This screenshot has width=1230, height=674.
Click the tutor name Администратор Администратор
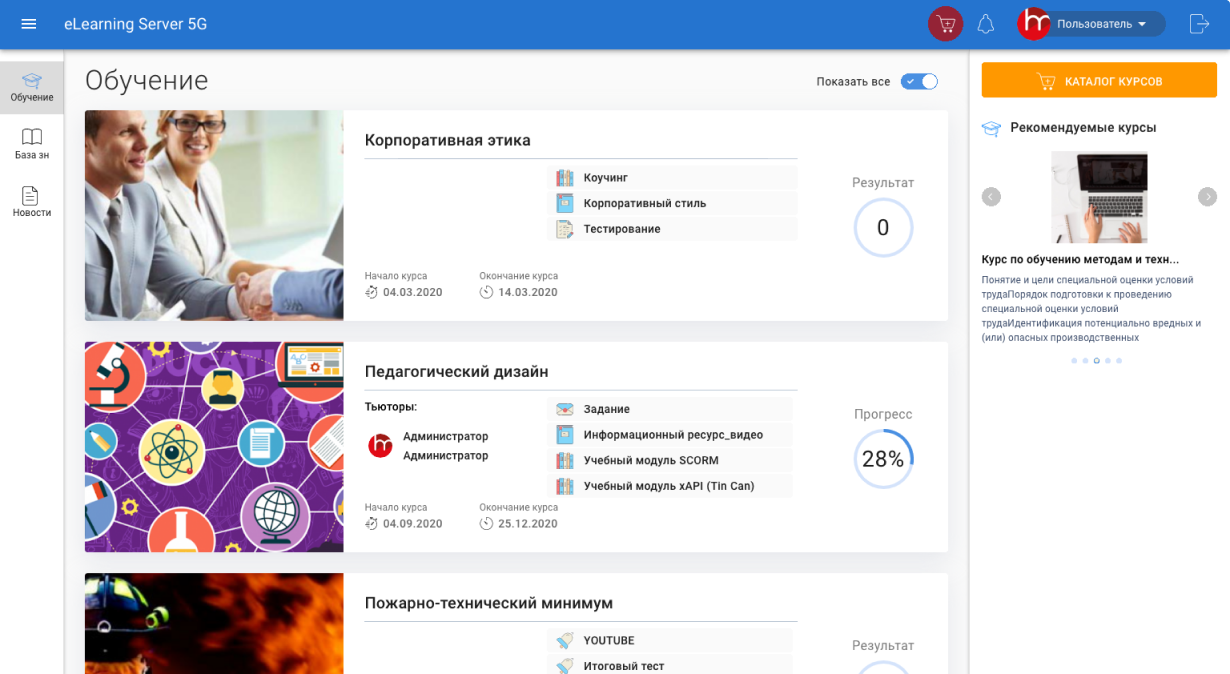tap(445, 446)
